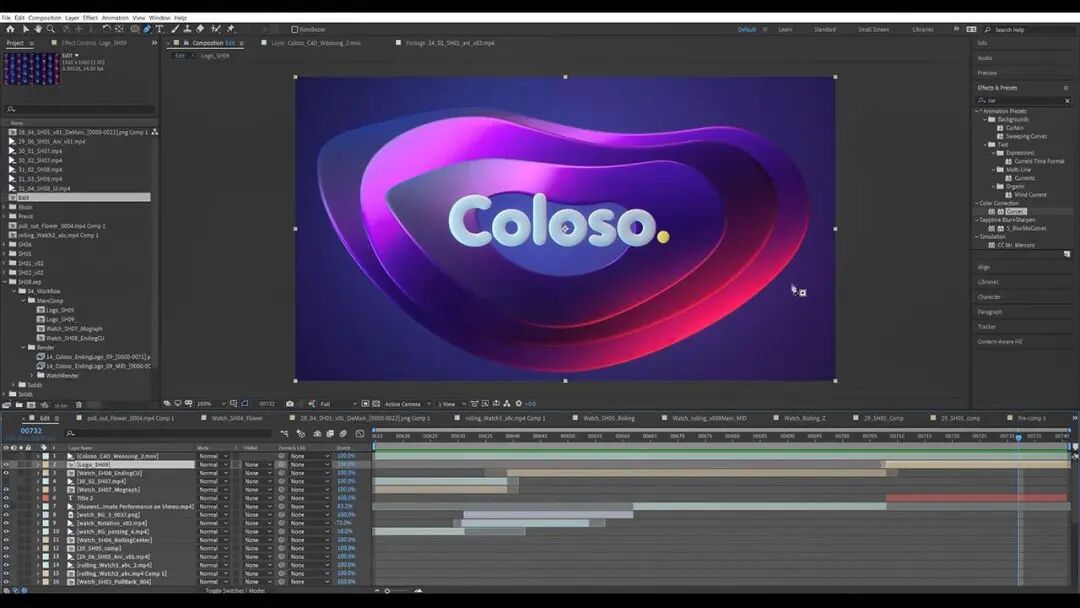Open the Content-Aware Fill panel
The height and width of the screenshot is (608, 1080).
999,342
